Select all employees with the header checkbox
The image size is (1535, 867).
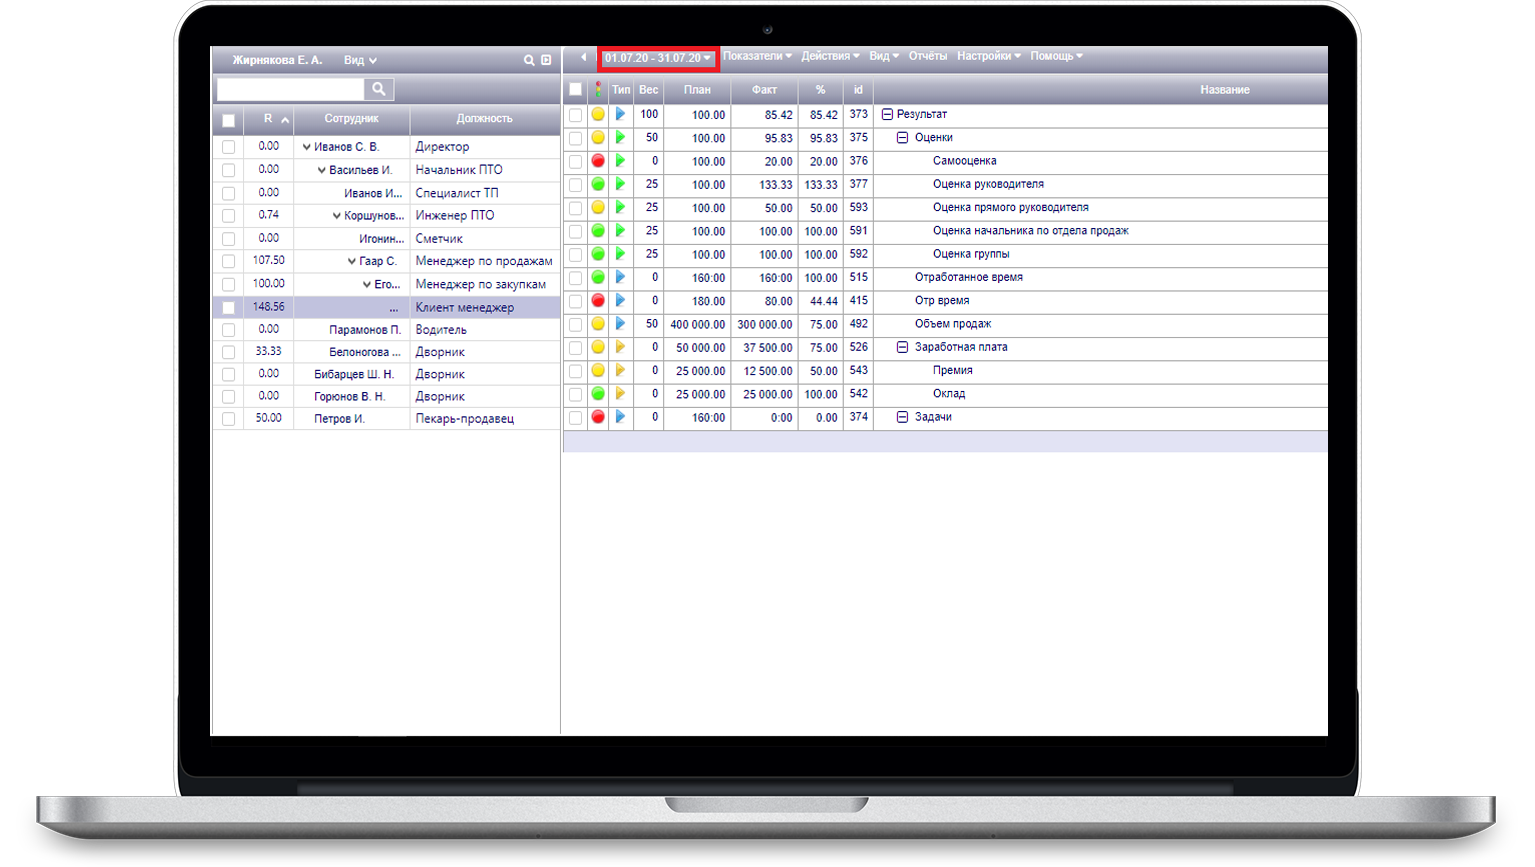tap(228, 120)
